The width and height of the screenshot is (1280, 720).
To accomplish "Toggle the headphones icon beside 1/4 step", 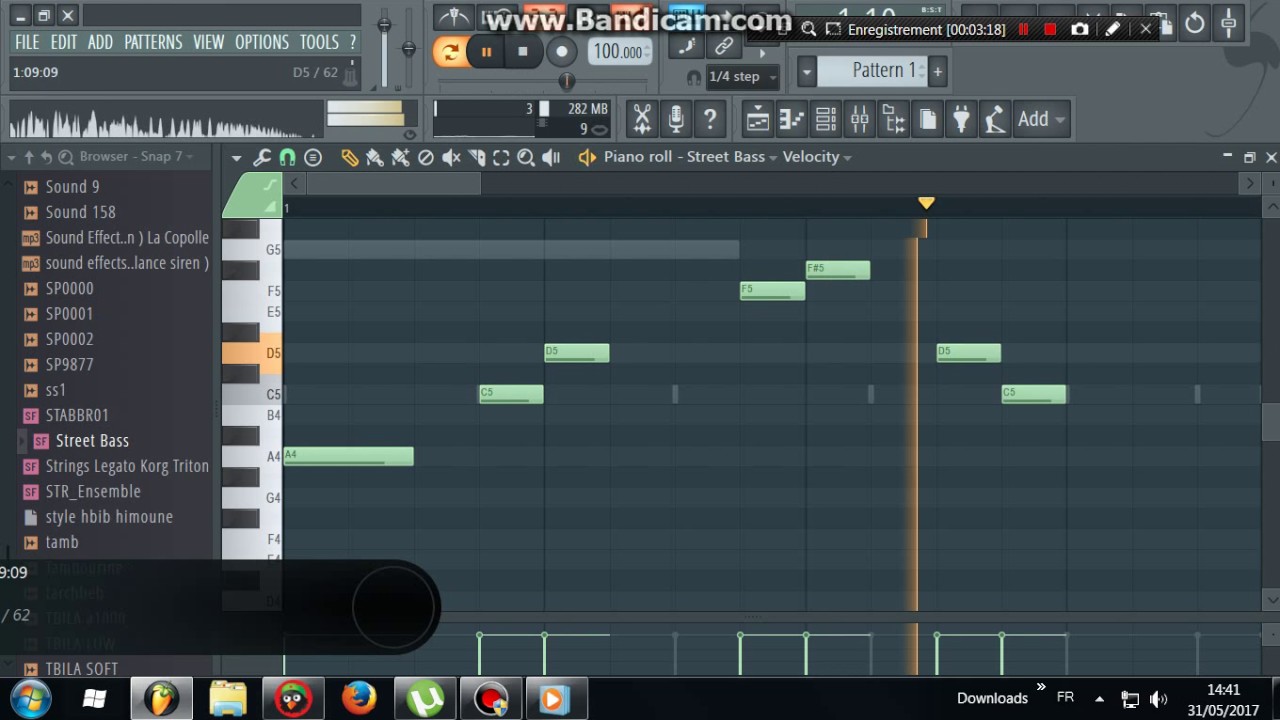I will tap(694, 77).
